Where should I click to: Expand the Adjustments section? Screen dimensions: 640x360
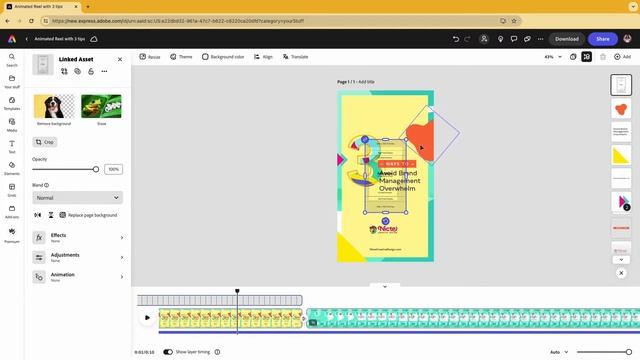click(x=78, y=257)
